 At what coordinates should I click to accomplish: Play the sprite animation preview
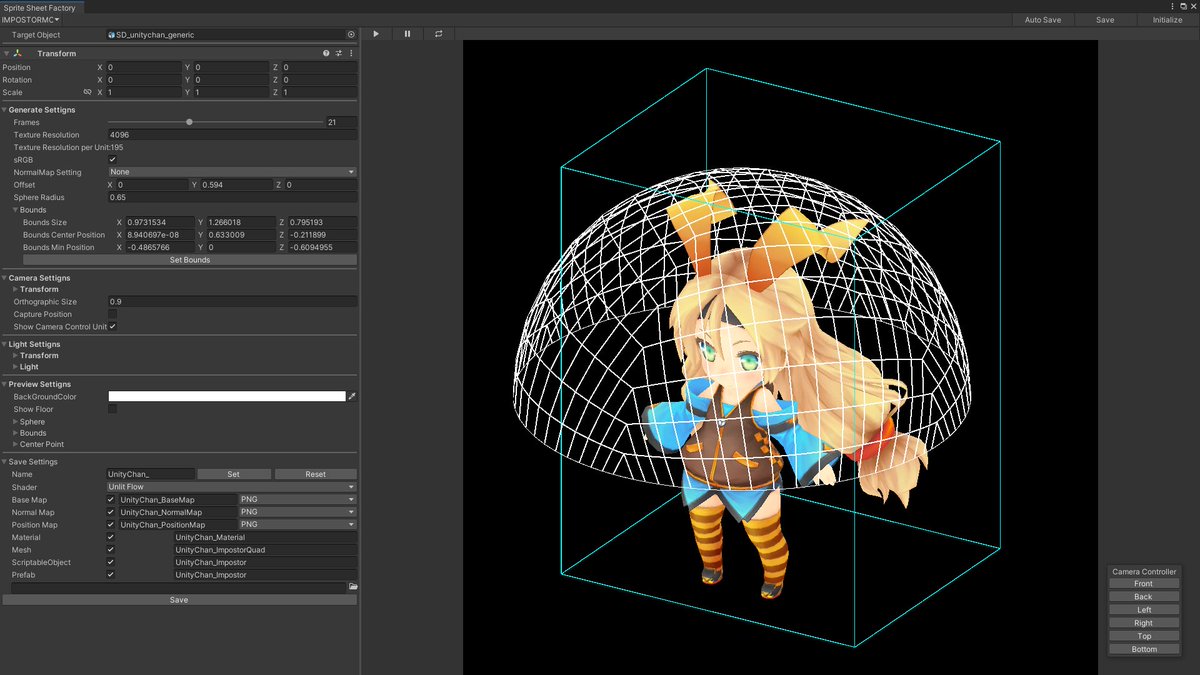376,34
